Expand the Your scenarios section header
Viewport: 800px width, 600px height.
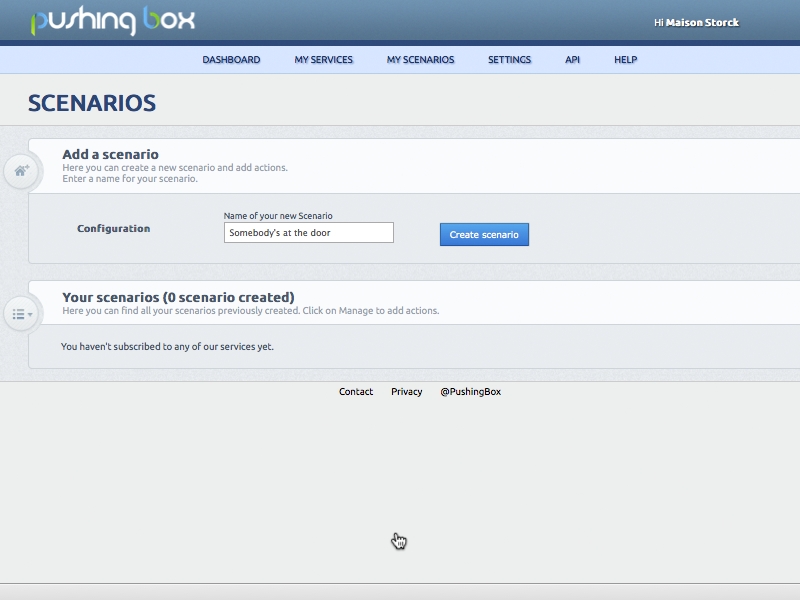(175, 297)
